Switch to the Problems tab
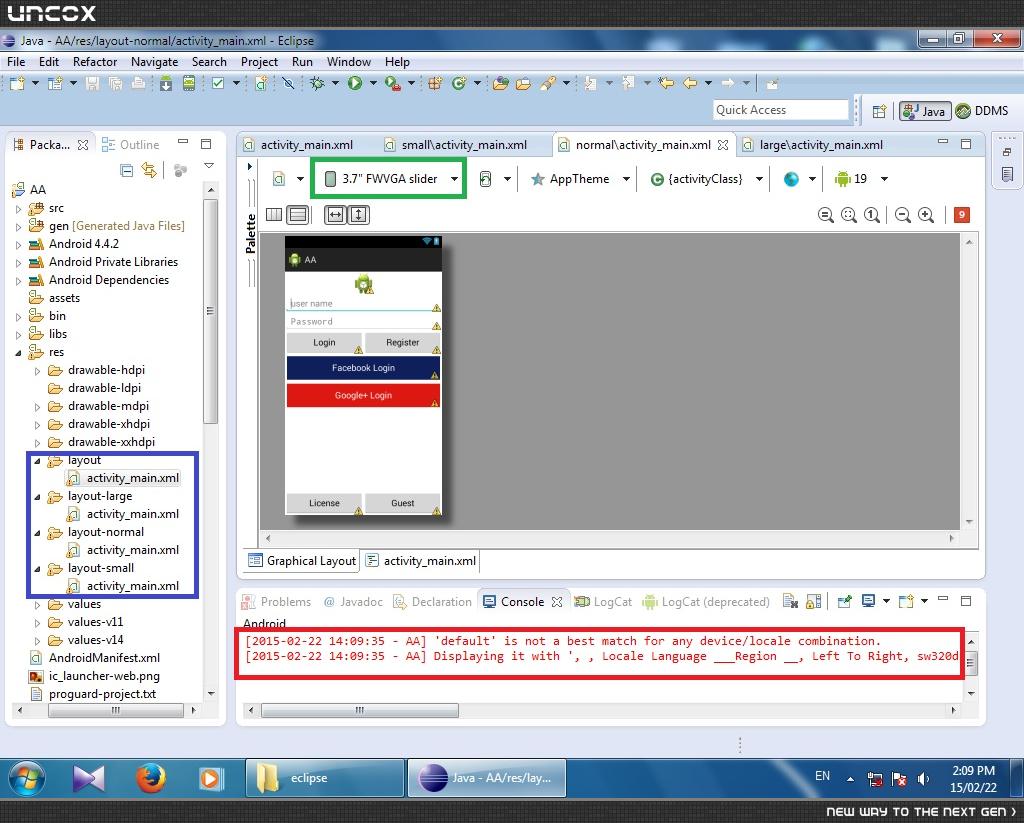1024x823 pixels. 276,602
